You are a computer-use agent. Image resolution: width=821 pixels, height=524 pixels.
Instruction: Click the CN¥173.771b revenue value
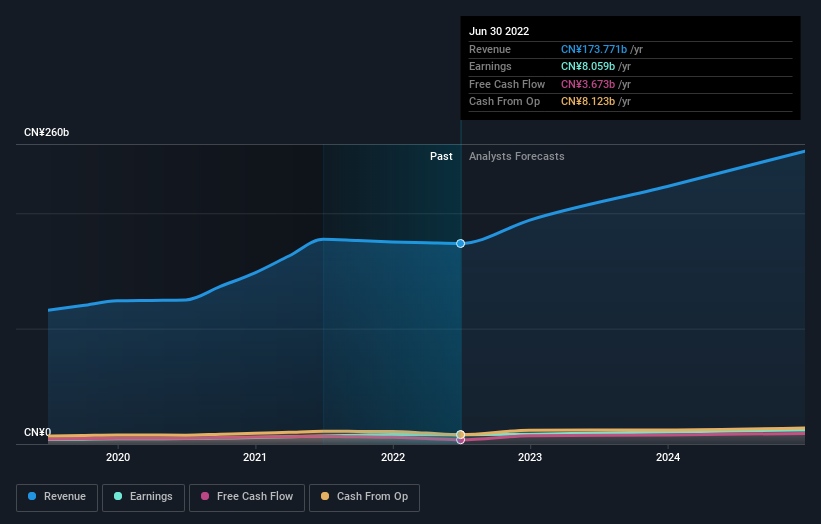[x=594, y=49]
